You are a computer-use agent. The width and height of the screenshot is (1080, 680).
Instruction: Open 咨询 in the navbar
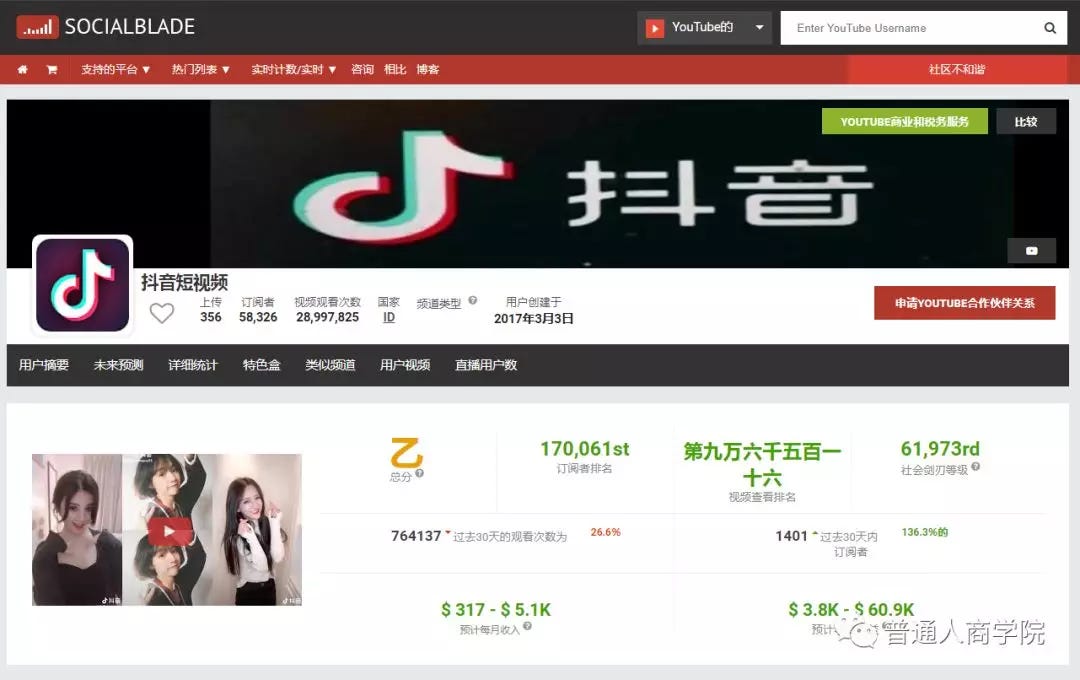pyautogui.click(x=362, y=70)
